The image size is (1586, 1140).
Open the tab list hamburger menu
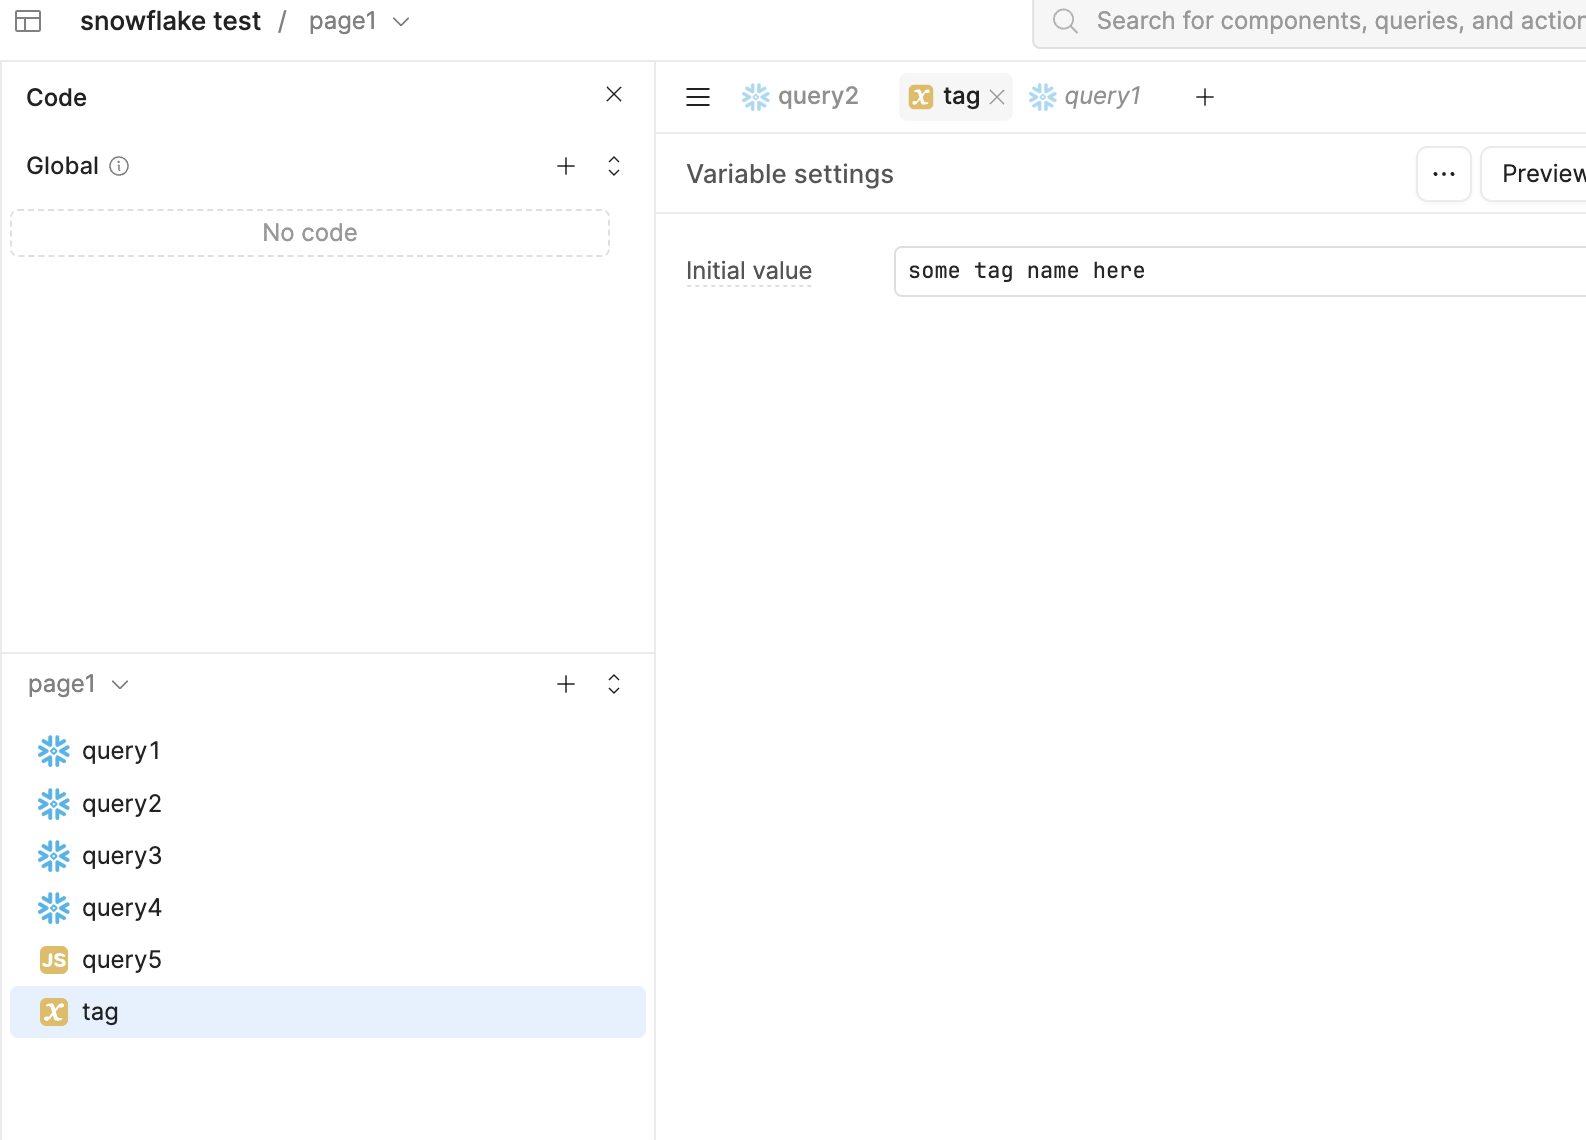point(698,97)
